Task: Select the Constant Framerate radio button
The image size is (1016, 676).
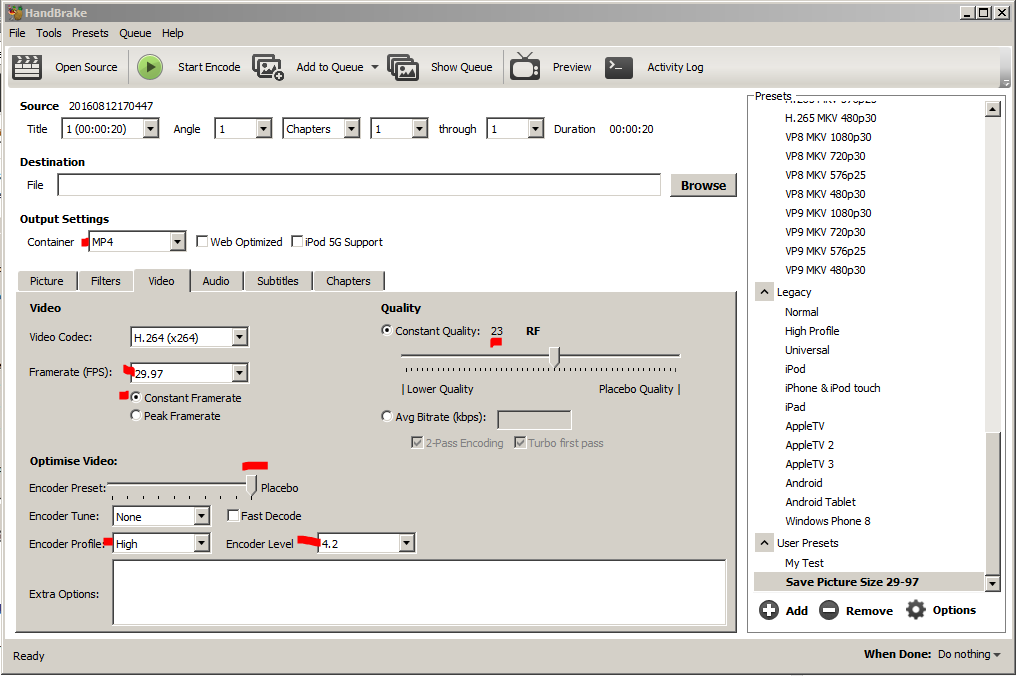Action: (x=136, y=397)
